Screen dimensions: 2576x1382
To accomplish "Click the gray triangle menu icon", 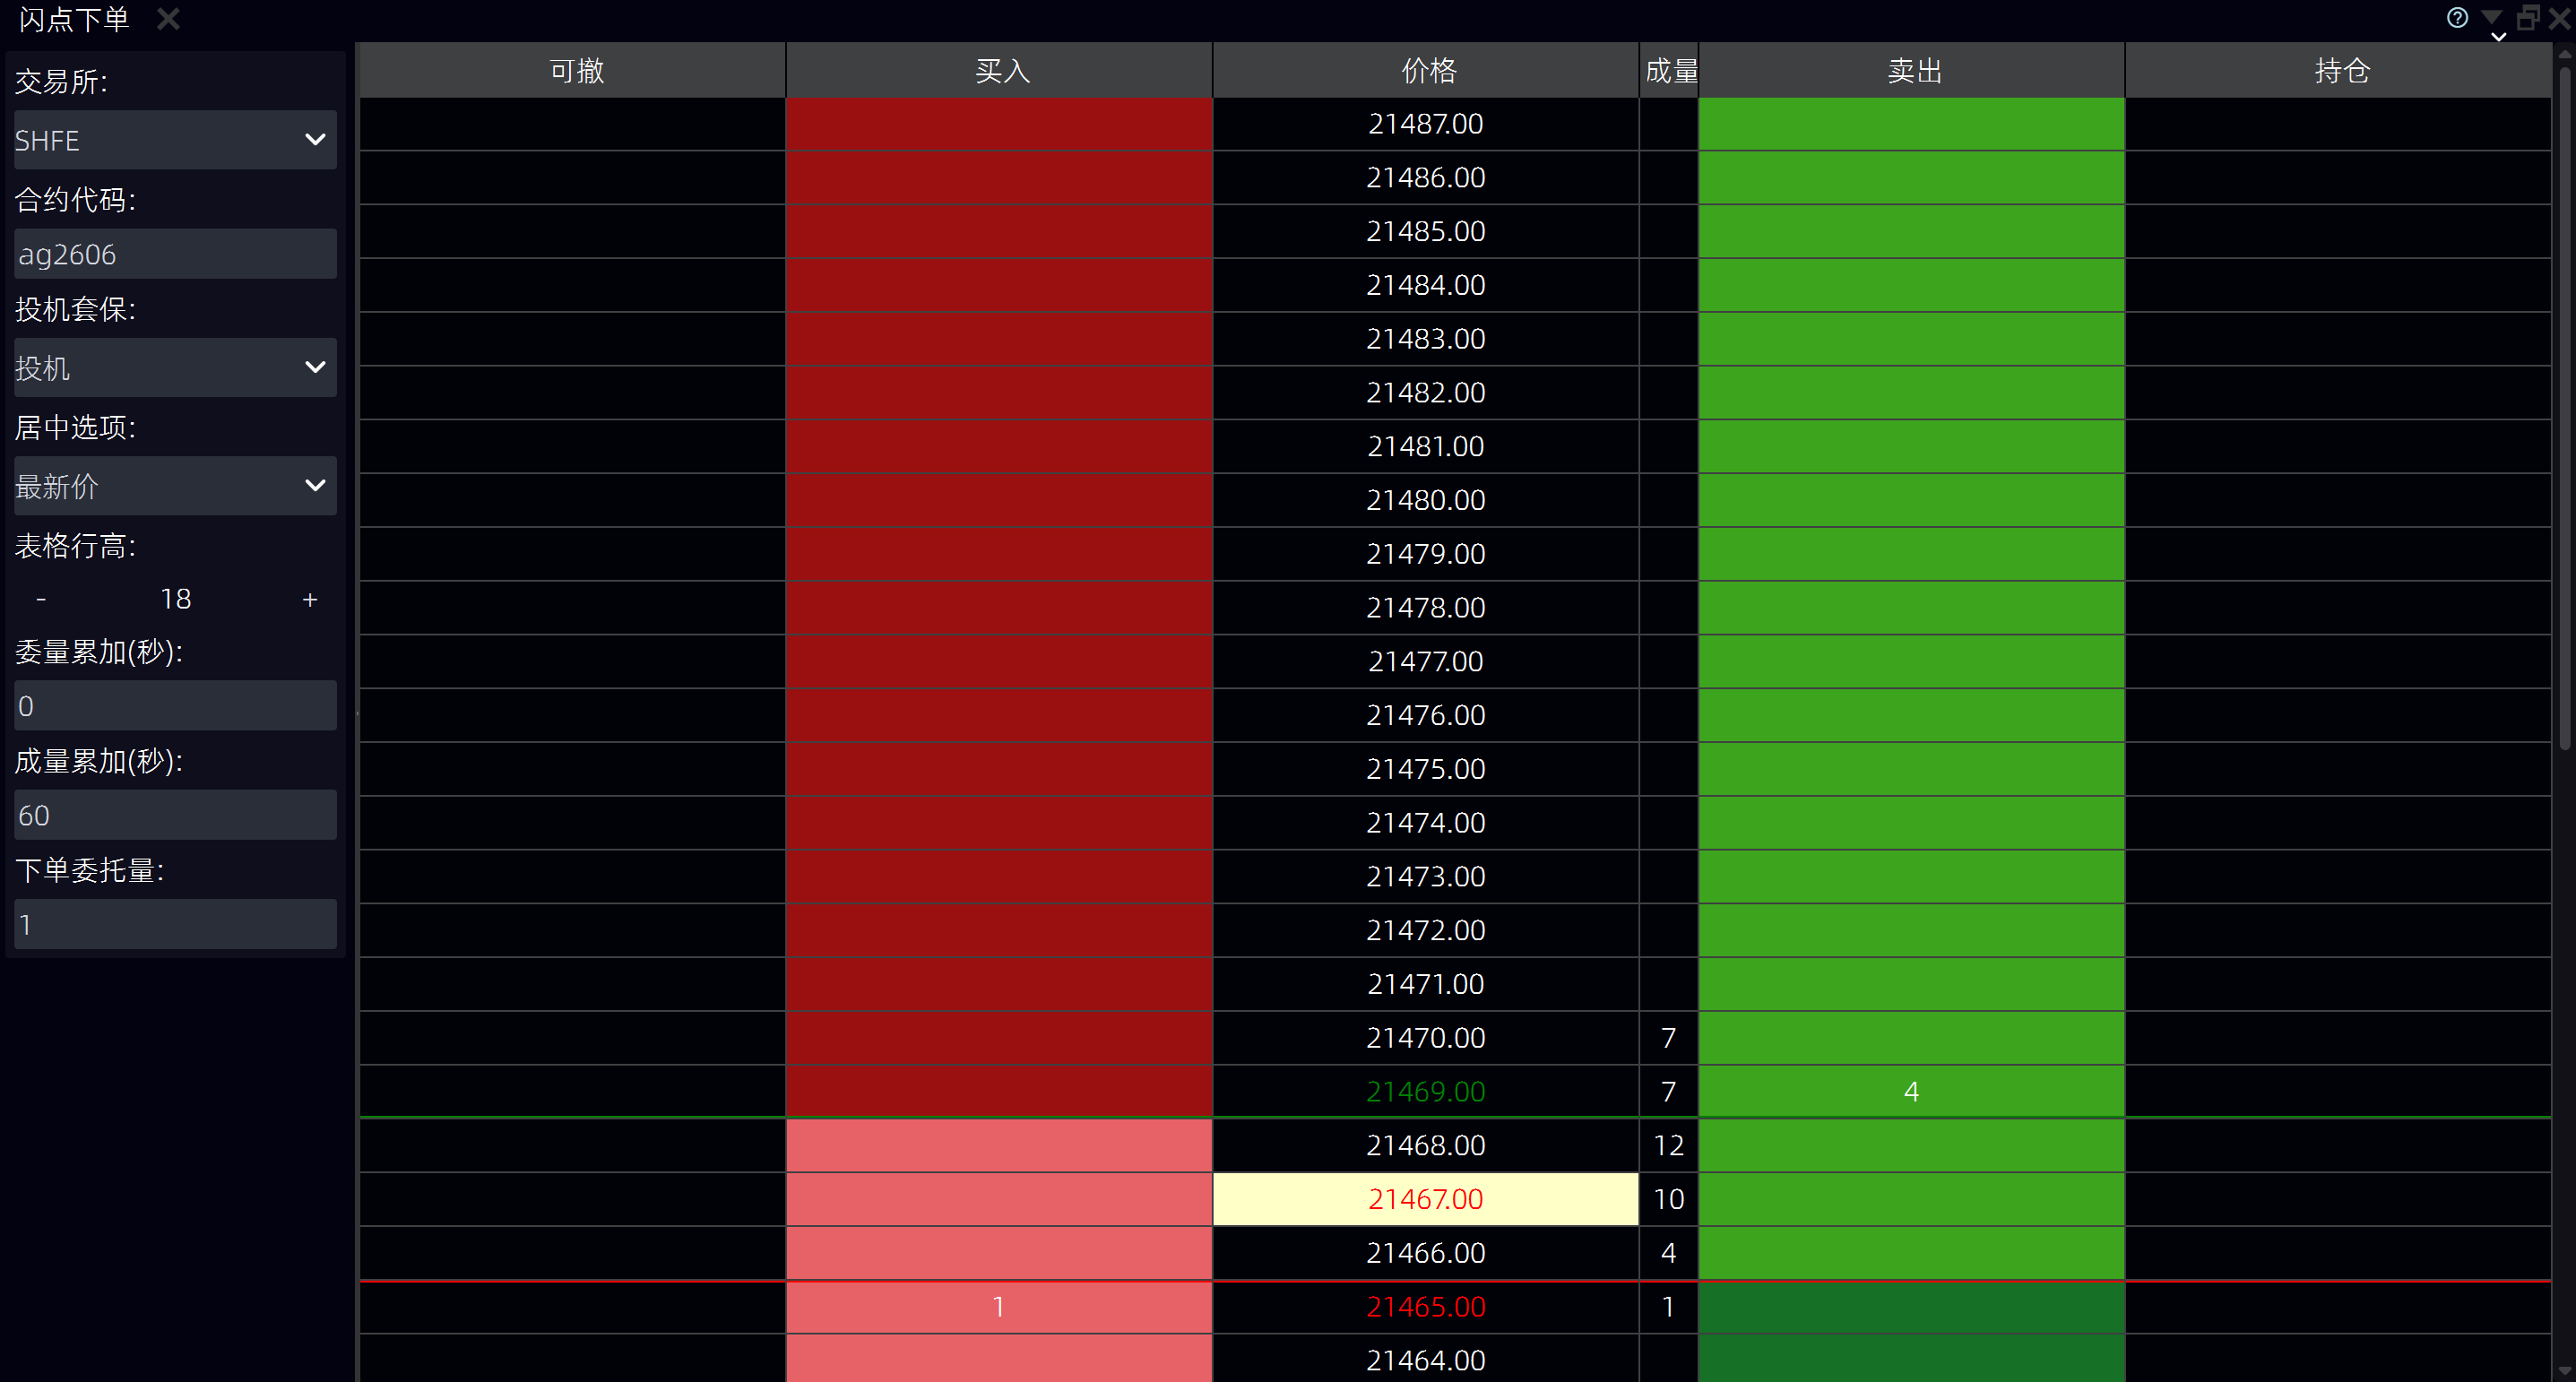I will [x=2491, y=17].
